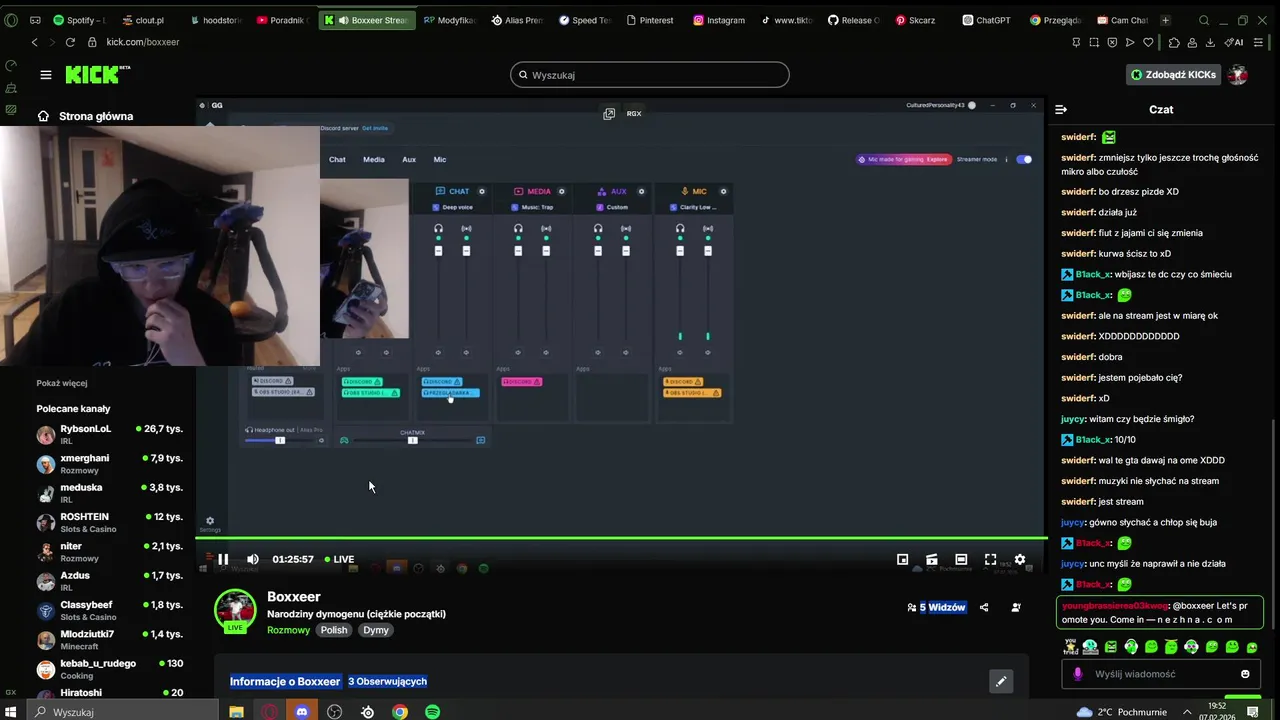
Task: Open settings gear for the MEDIA channel
Action: point(562,191)
